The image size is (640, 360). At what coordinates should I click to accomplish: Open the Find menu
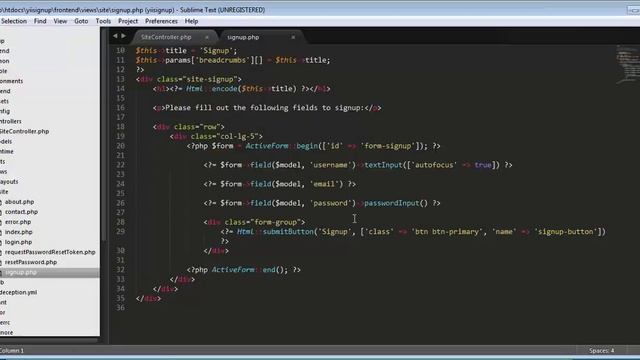[40, 21]
